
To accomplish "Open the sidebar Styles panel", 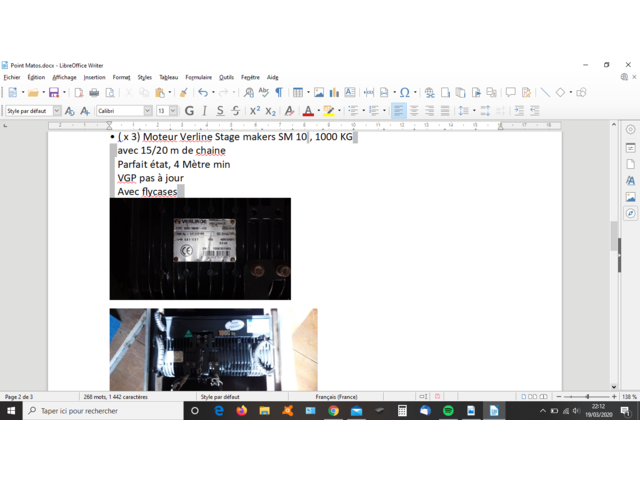I will point(631,180).
